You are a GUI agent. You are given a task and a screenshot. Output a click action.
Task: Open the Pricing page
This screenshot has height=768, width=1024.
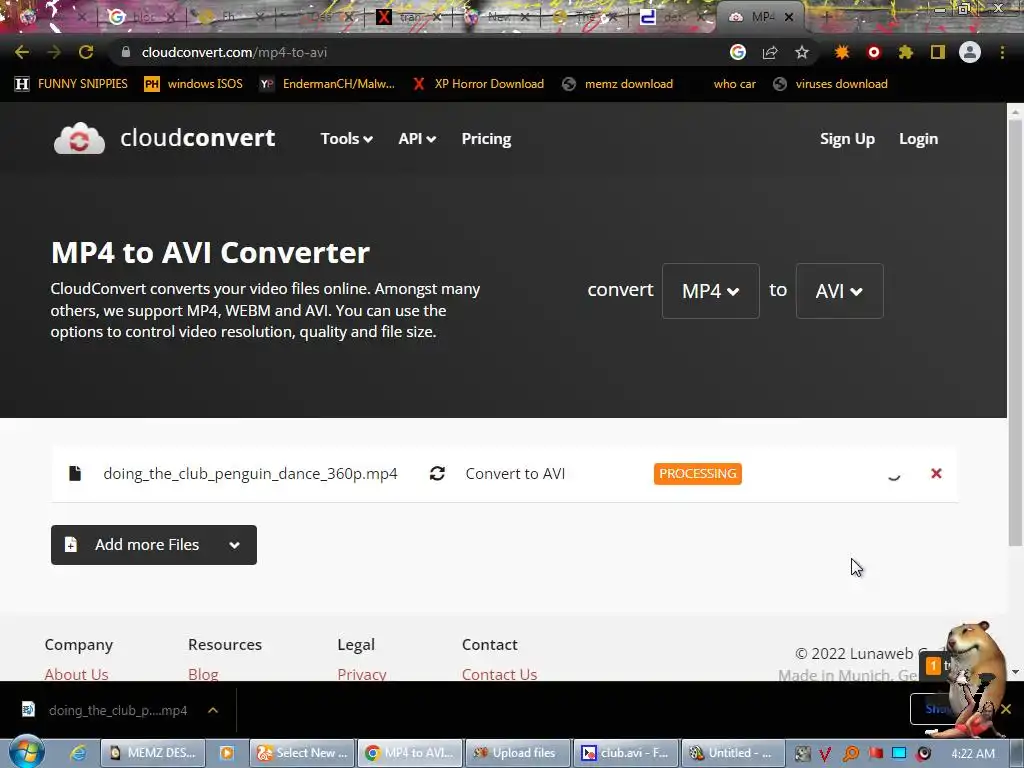487,138
